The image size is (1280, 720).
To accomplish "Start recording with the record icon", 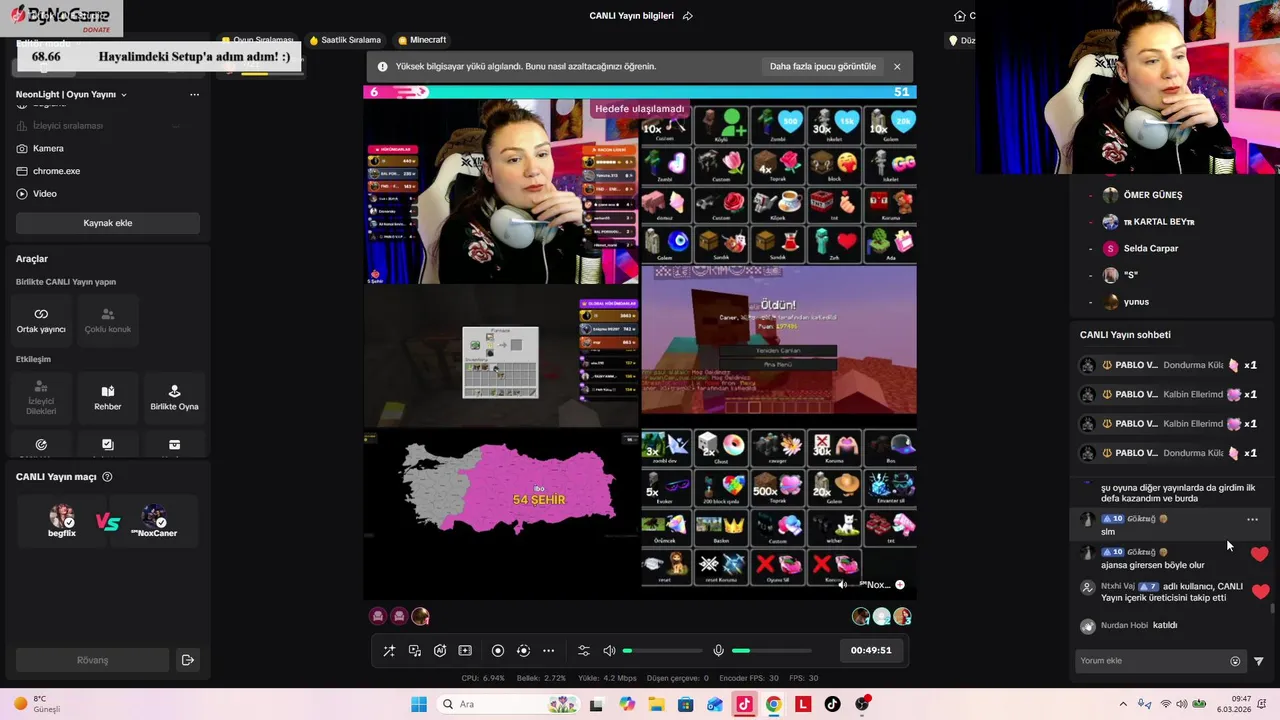I will (x=498, y=650).
